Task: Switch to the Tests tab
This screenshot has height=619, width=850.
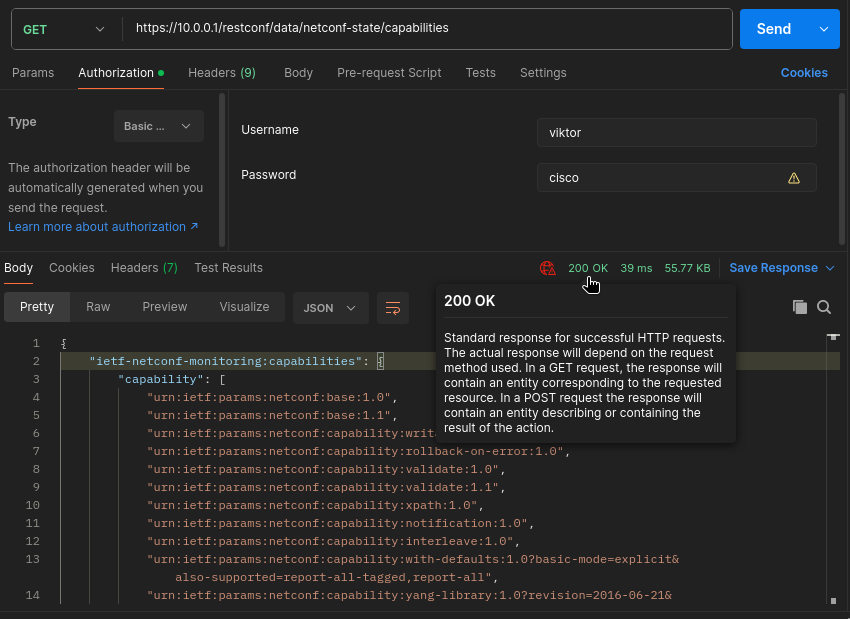Action: coord(480,73)
